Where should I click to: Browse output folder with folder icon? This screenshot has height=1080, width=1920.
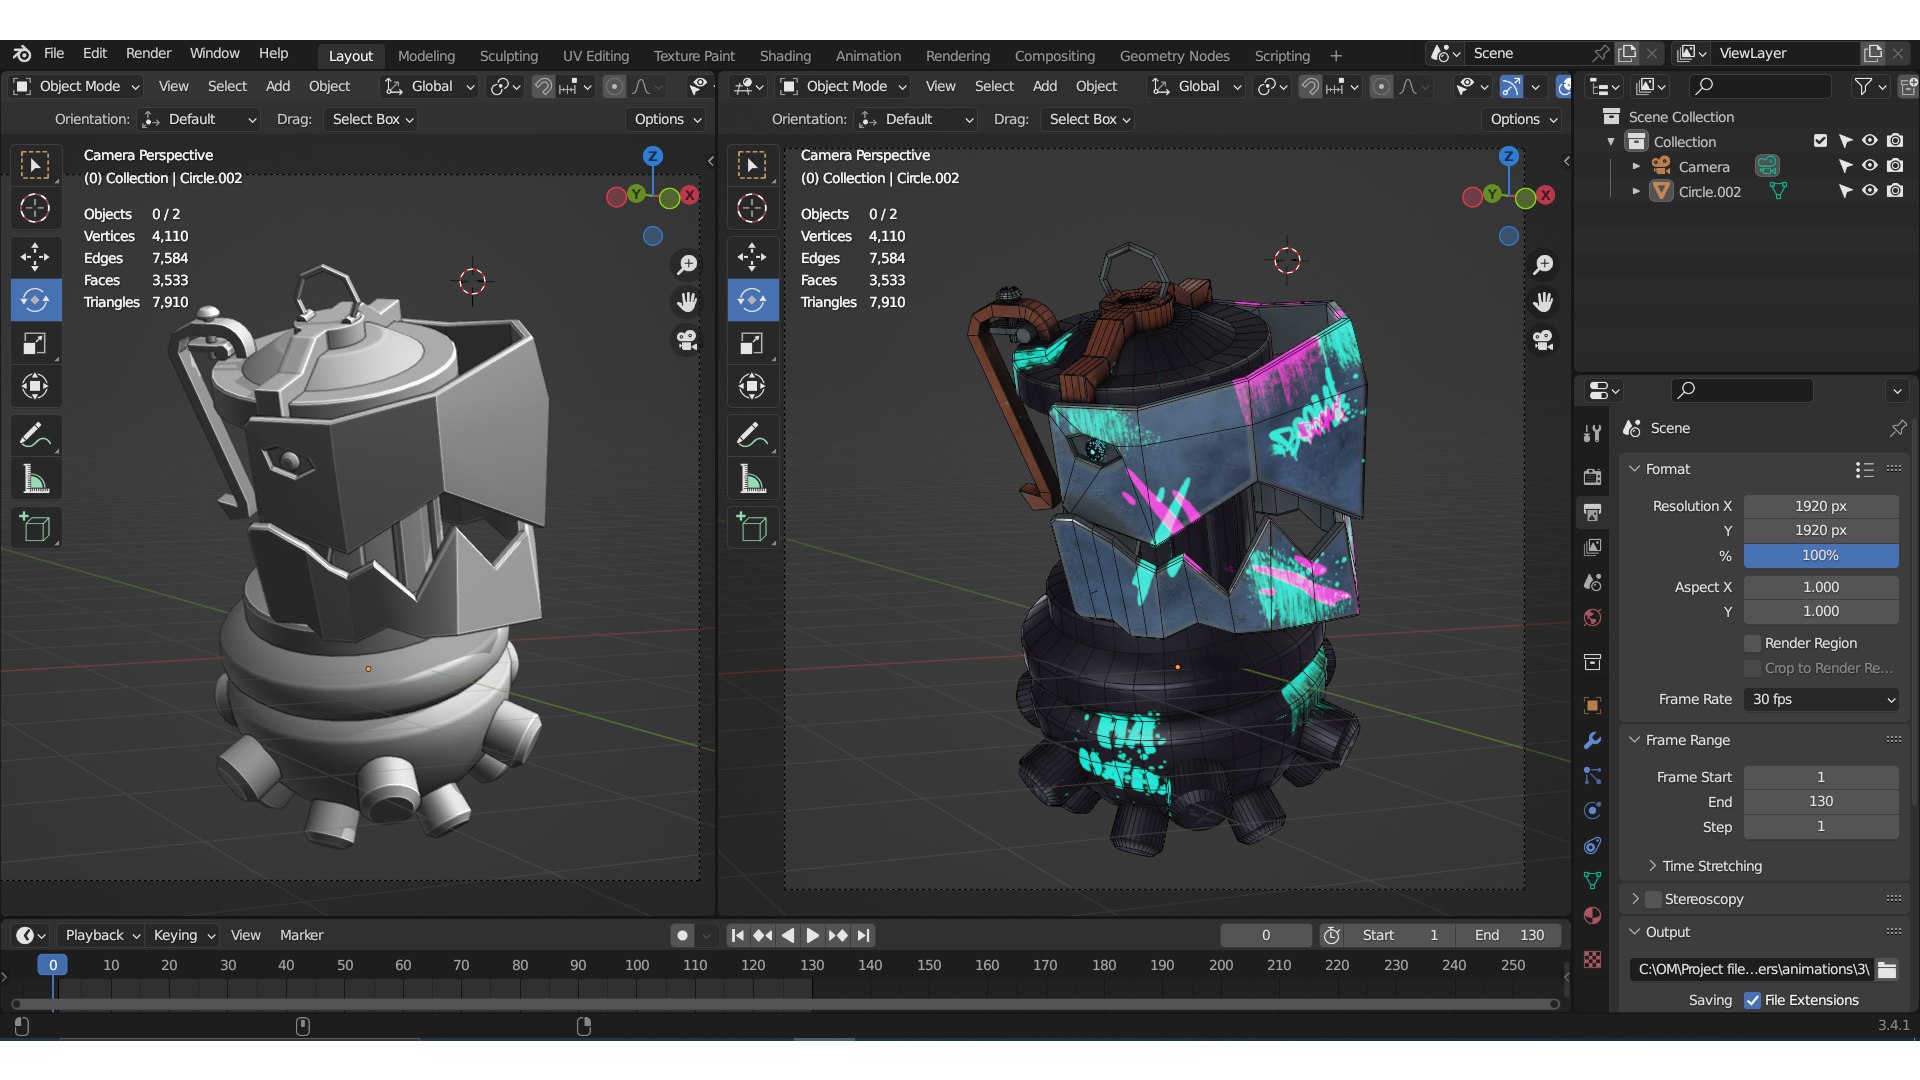[1887, 969]
